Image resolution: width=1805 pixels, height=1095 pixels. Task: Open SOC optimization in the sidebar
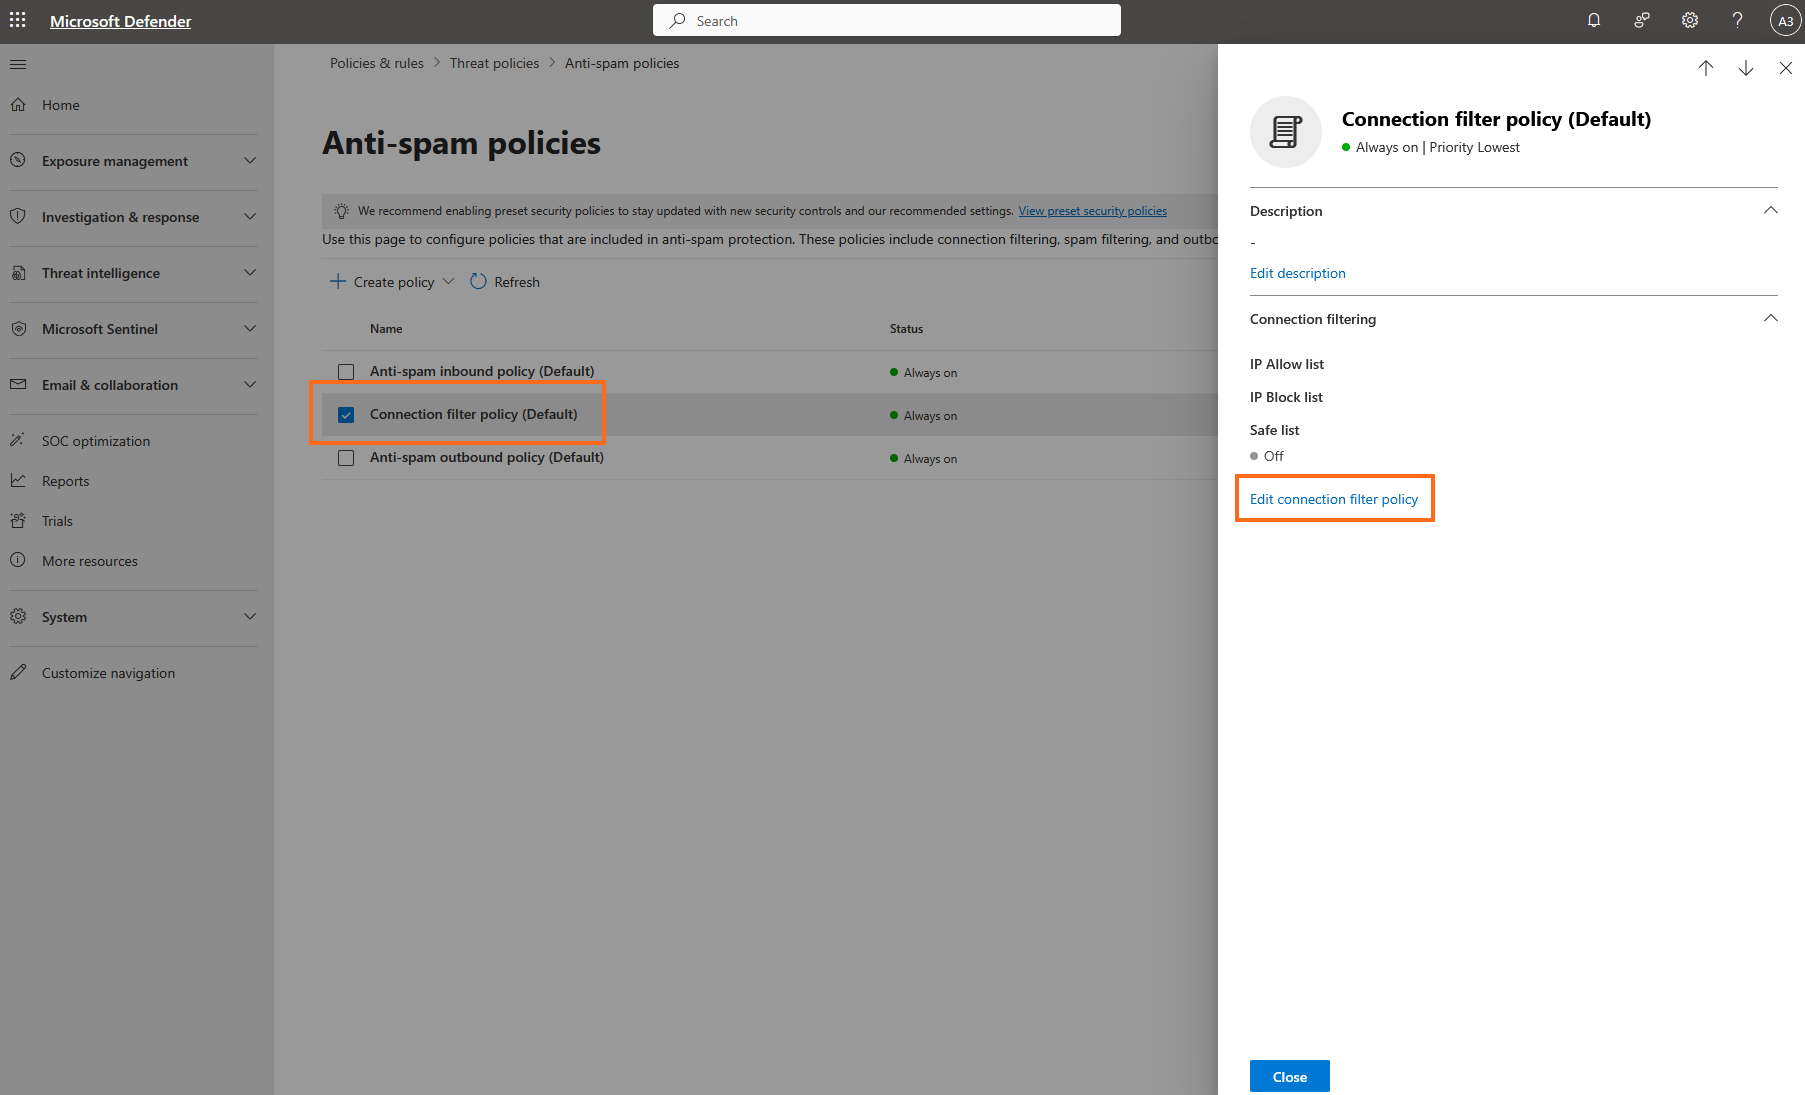tap(96, 441)
